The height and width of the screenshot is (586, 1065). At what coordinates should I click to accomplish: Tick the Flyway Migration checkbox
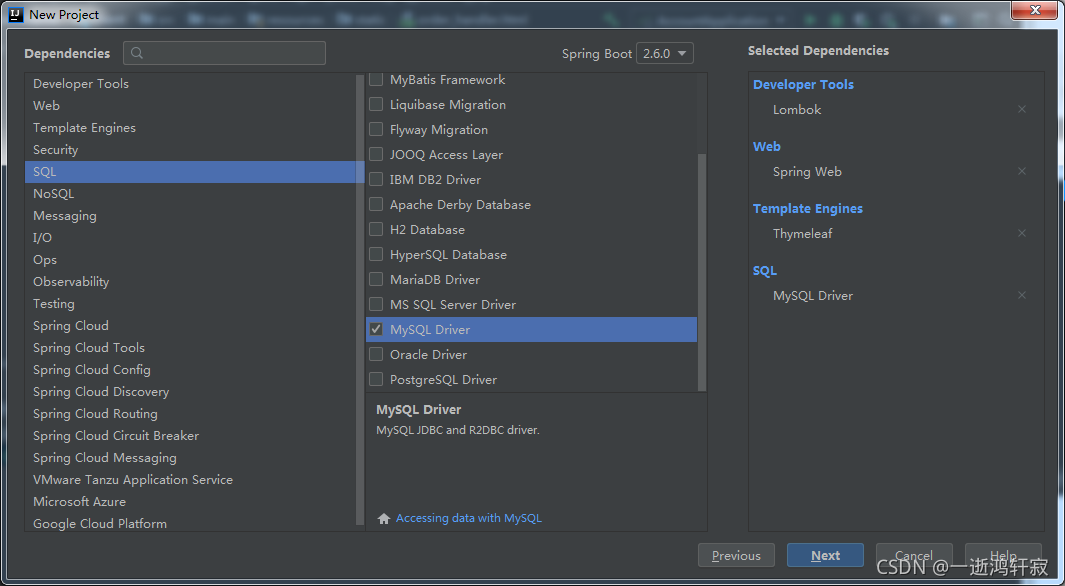(376, 129)
